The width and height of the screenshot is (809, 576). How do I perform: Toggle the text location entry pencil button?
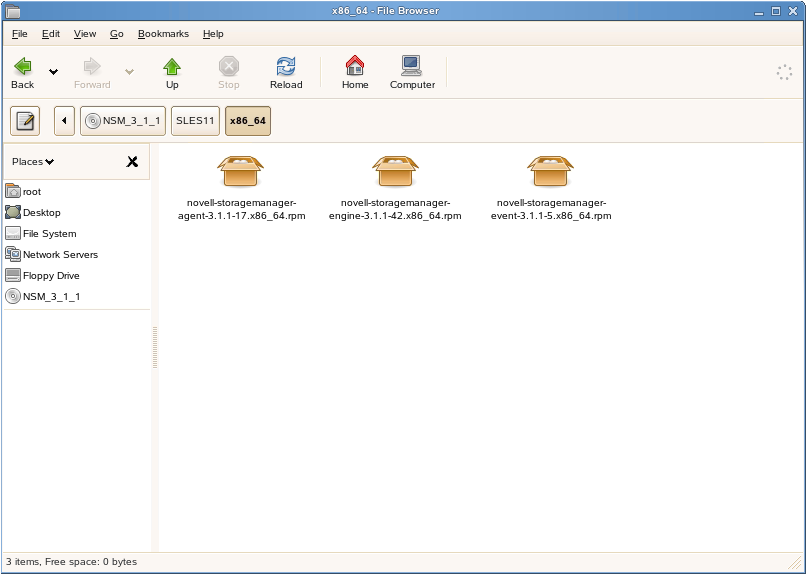[25, 121]
